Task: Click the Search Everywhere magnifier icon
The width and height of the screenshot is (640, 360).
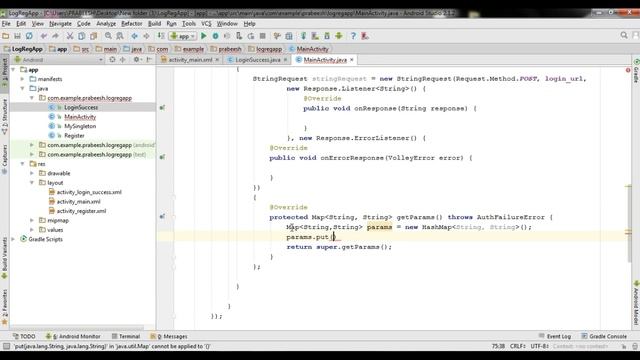Action: (x=624, y=36)
